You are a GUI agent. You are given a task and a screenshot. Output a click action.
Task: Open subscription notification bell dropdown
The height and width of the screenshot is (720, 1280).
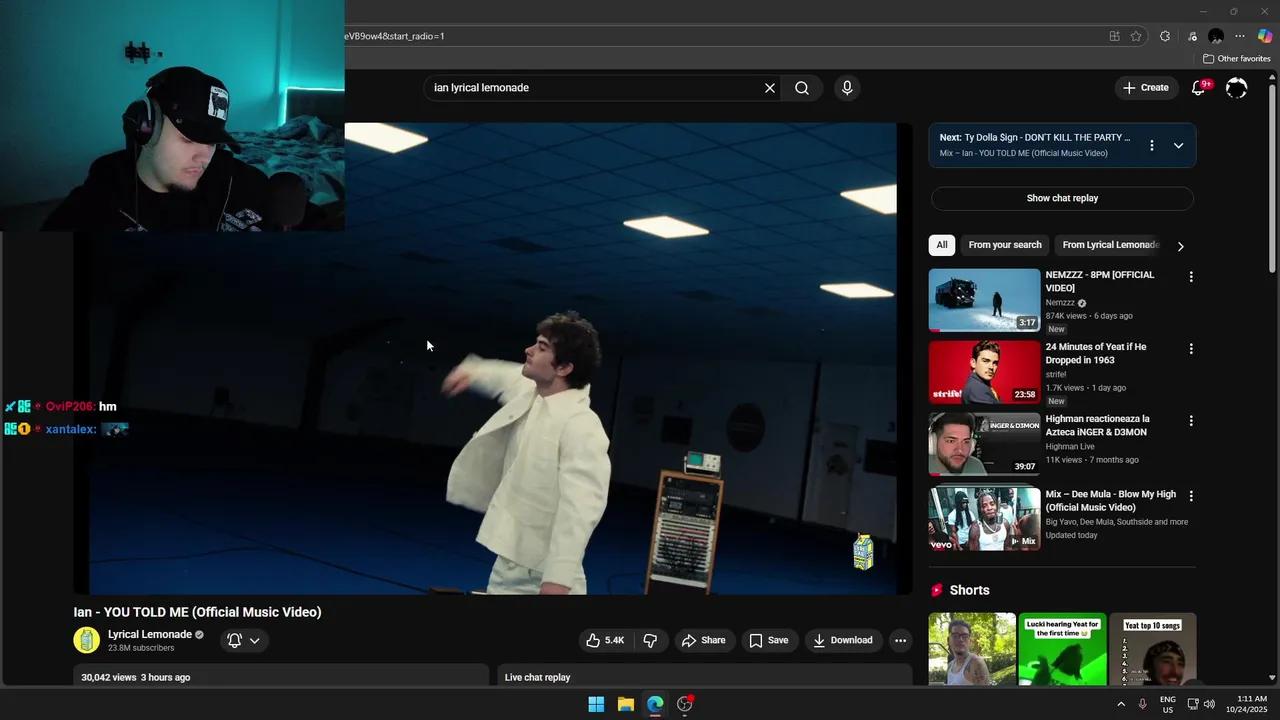click(x=243, y=640)
